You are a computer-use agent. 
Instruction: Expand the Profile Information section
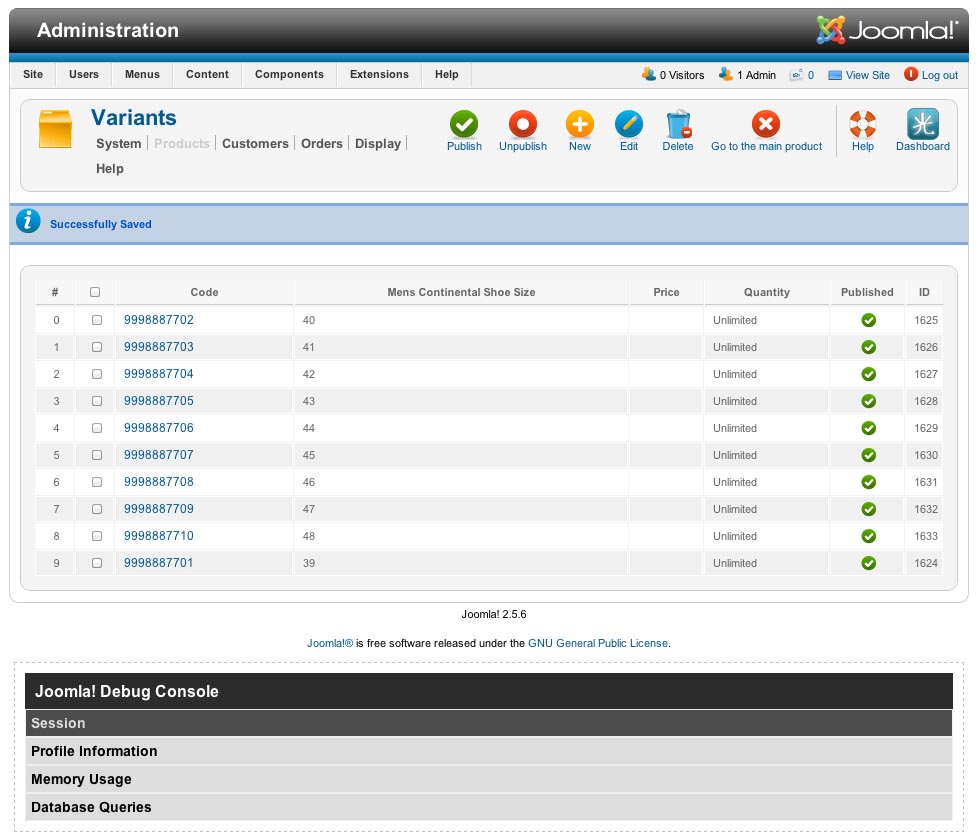pyautogui.click(x=94, y=751)
